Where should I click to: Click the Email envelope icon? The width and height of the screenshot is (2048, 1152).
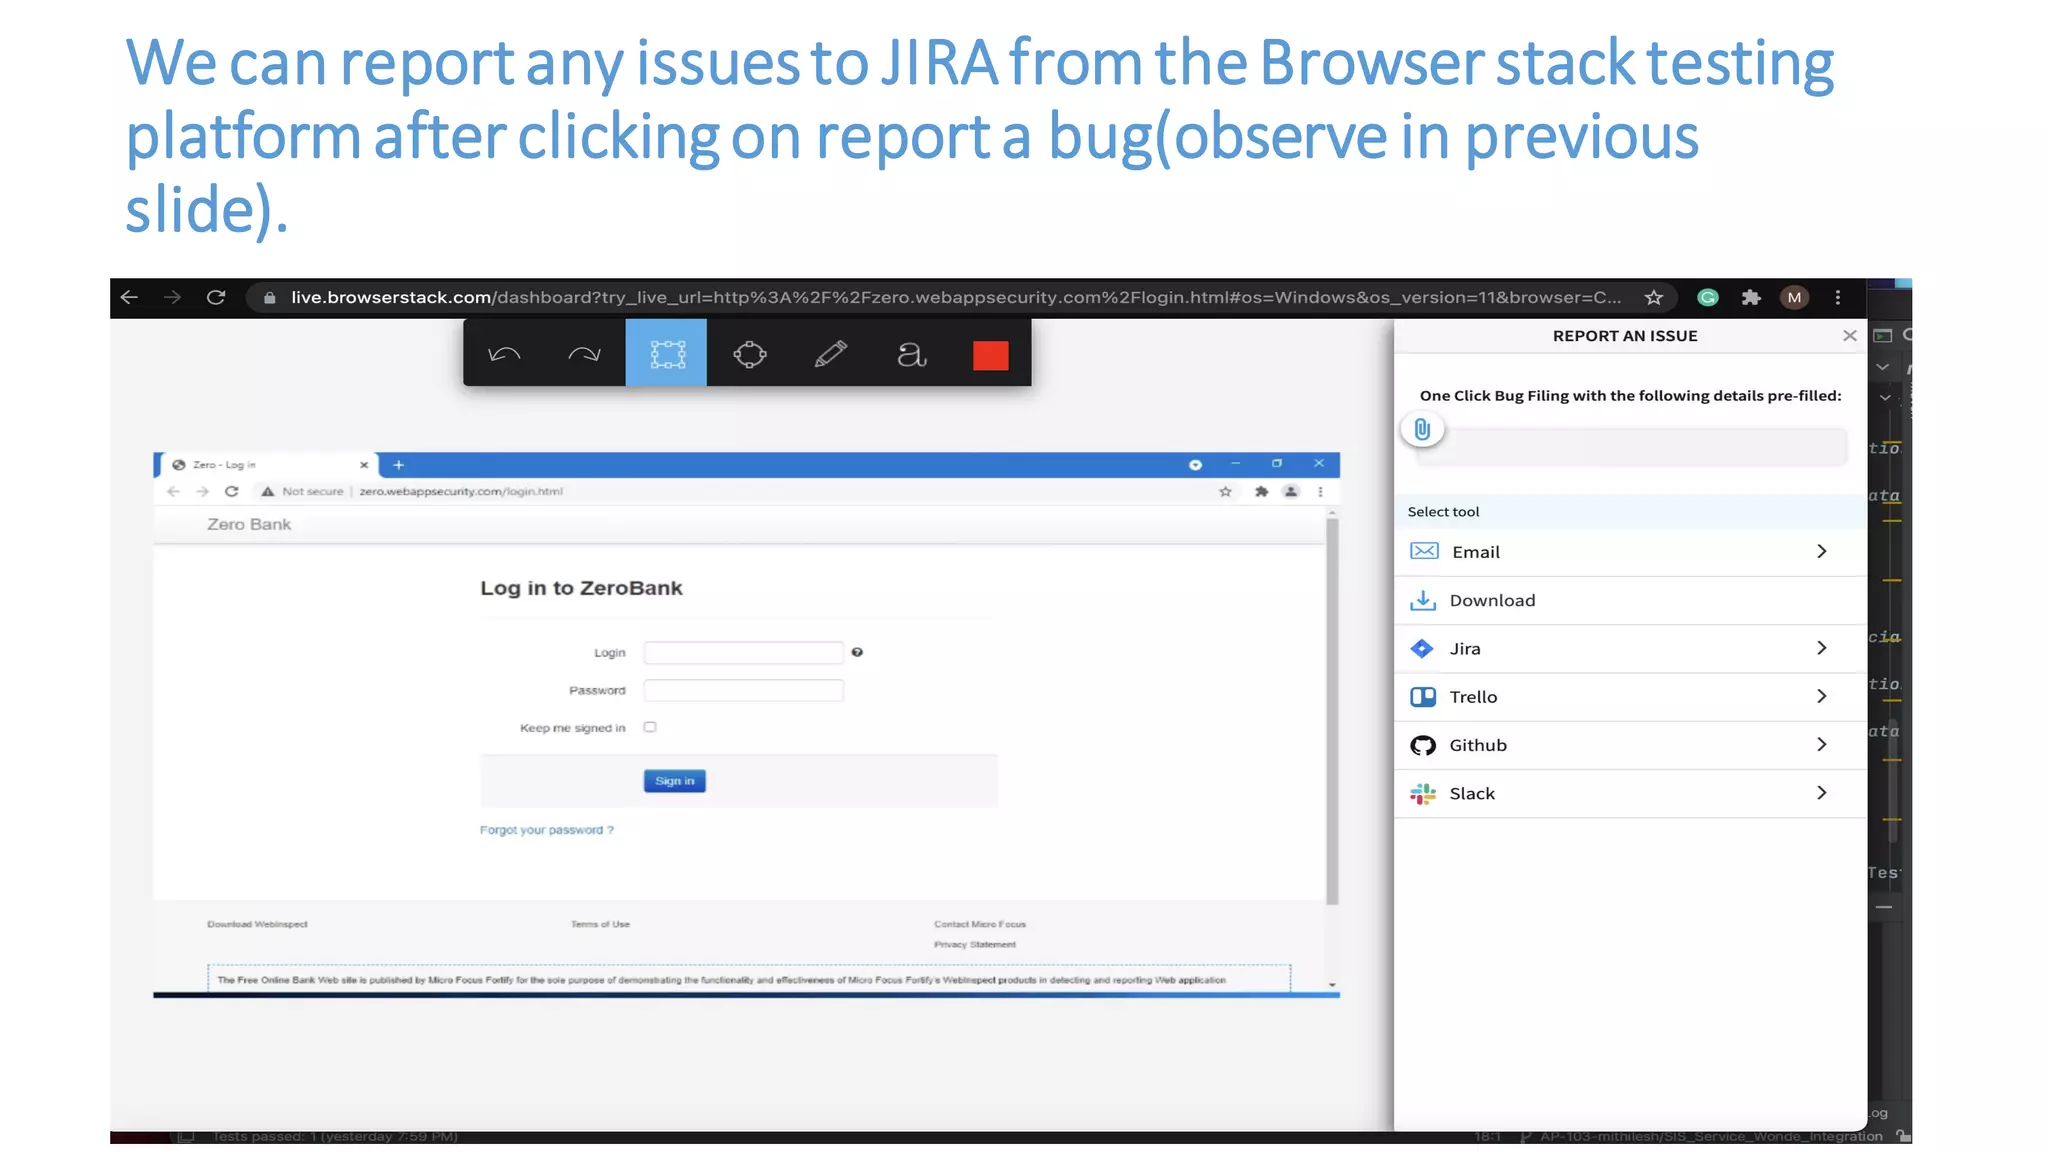[1424, 551]
